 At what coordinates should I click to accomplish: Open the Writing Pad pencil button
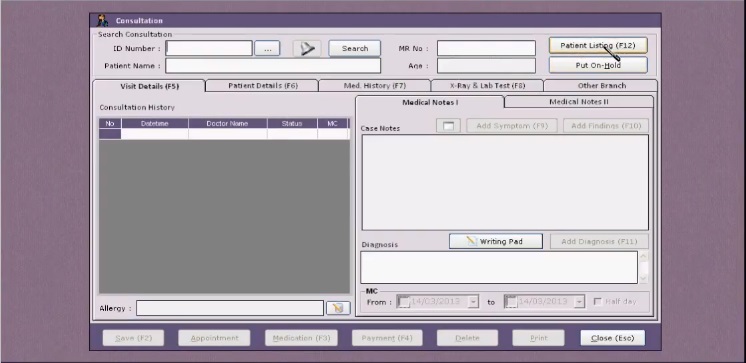(x=496, y=241)
